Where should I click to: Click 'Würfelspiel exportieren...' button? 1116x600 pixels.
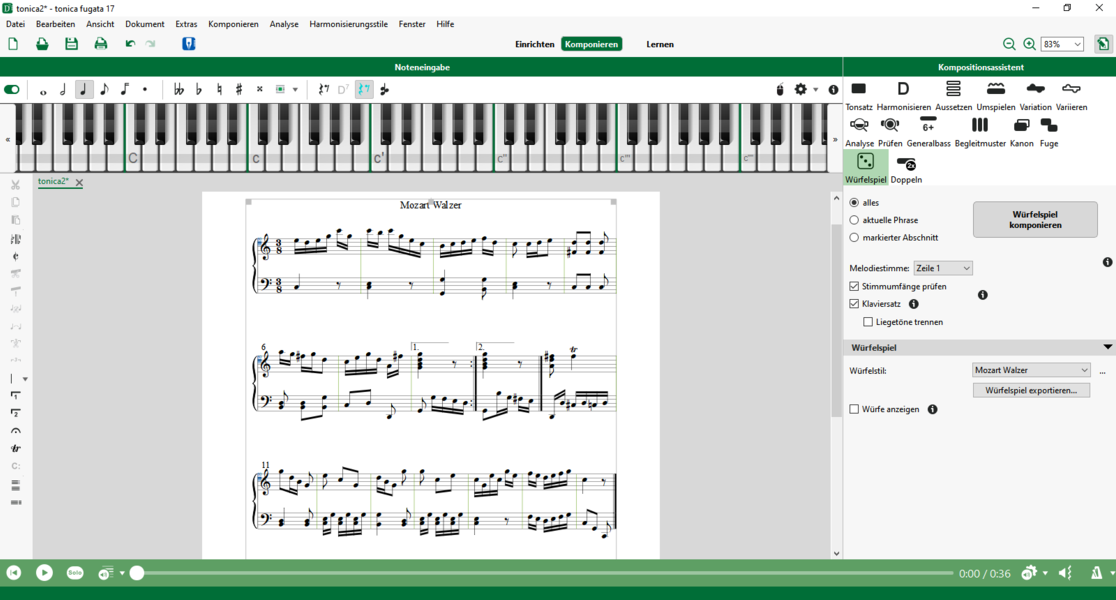1031,390
